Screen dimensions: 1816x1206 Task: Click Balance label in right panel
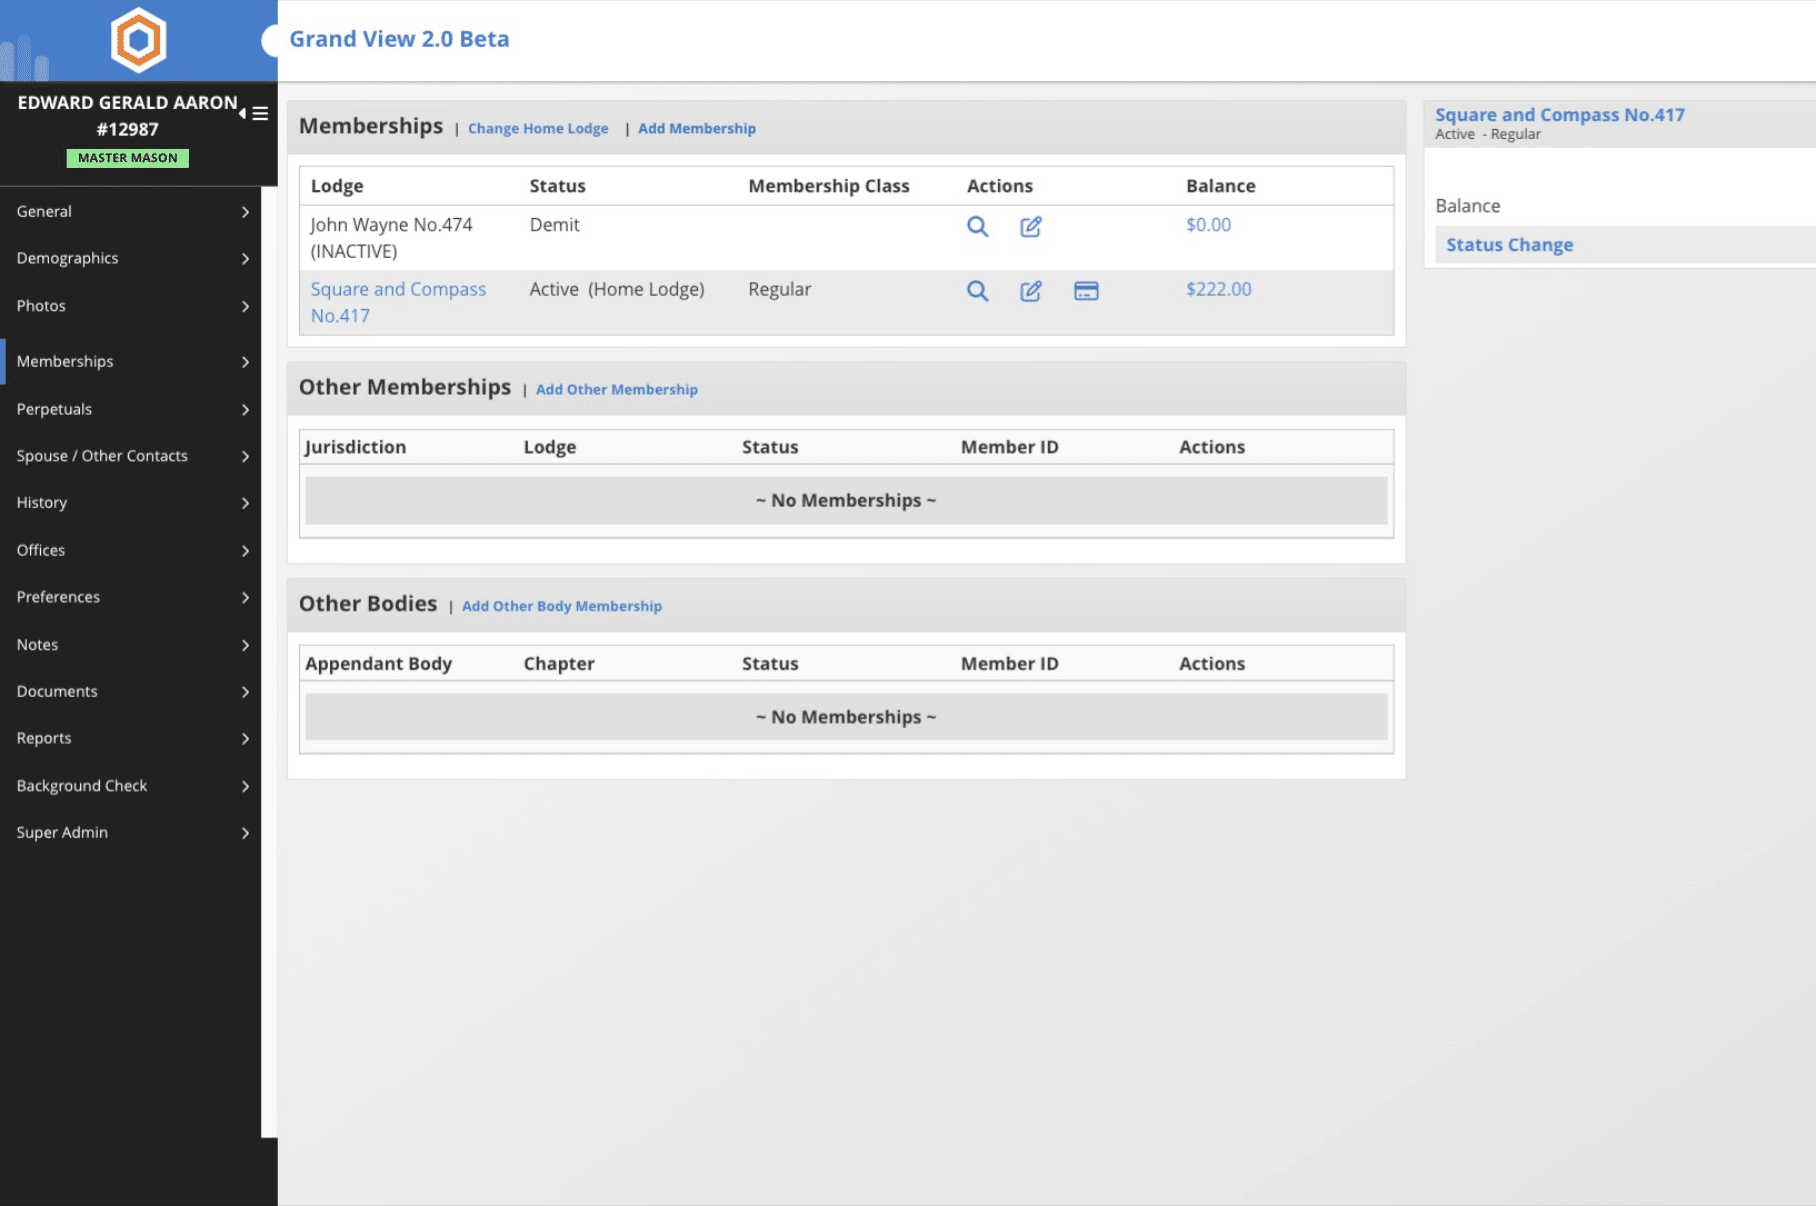[1467, 206]
